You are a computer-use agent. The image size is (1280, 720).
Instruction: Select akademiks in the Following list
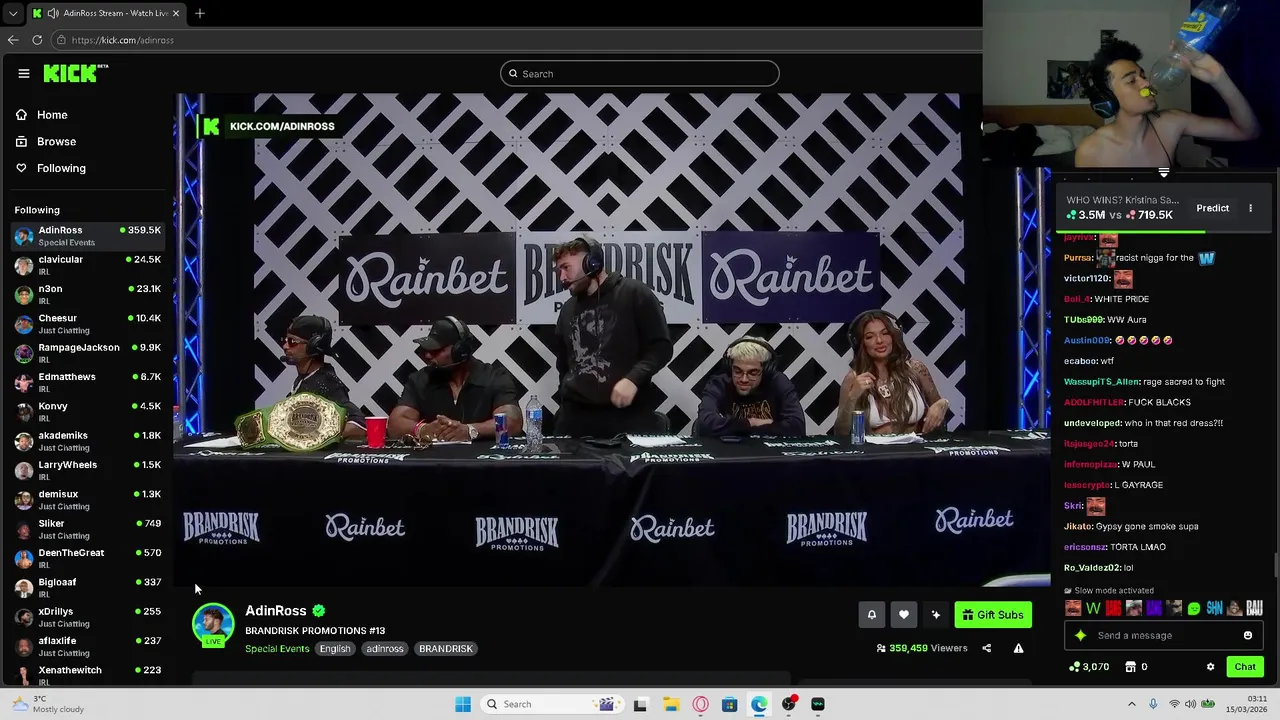coord(88,441)
